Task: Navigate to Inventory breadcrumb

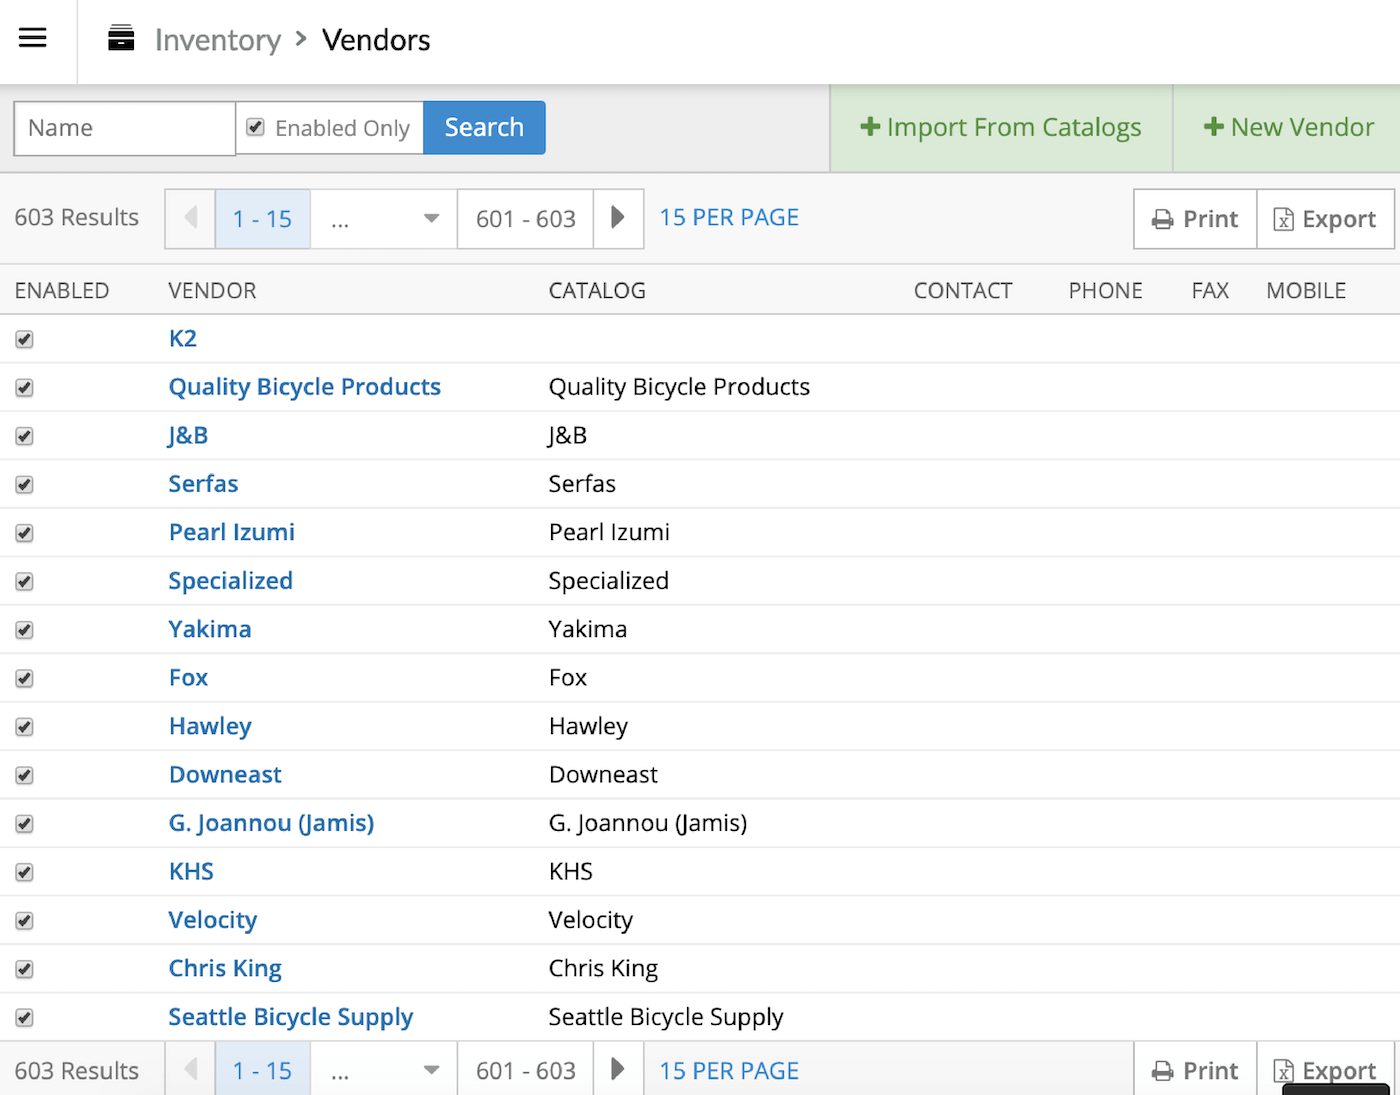Action: click(x=217, y=40)
